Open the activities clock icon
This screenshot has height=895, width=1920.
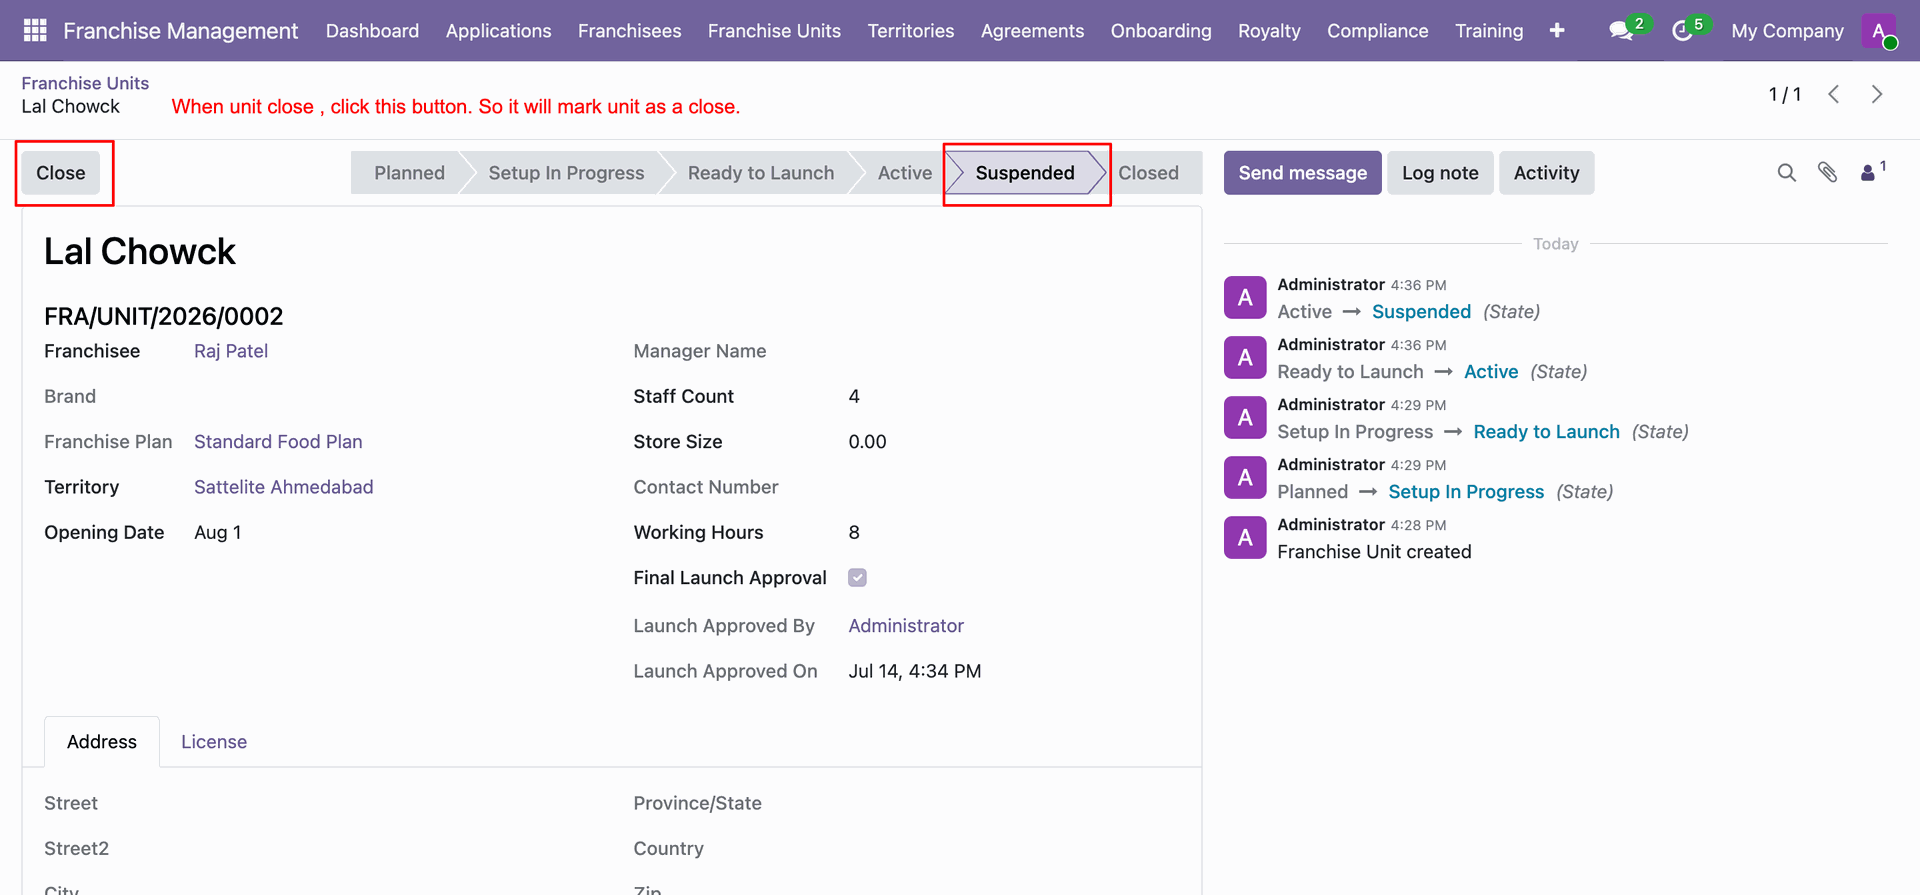click(1682, 31)
